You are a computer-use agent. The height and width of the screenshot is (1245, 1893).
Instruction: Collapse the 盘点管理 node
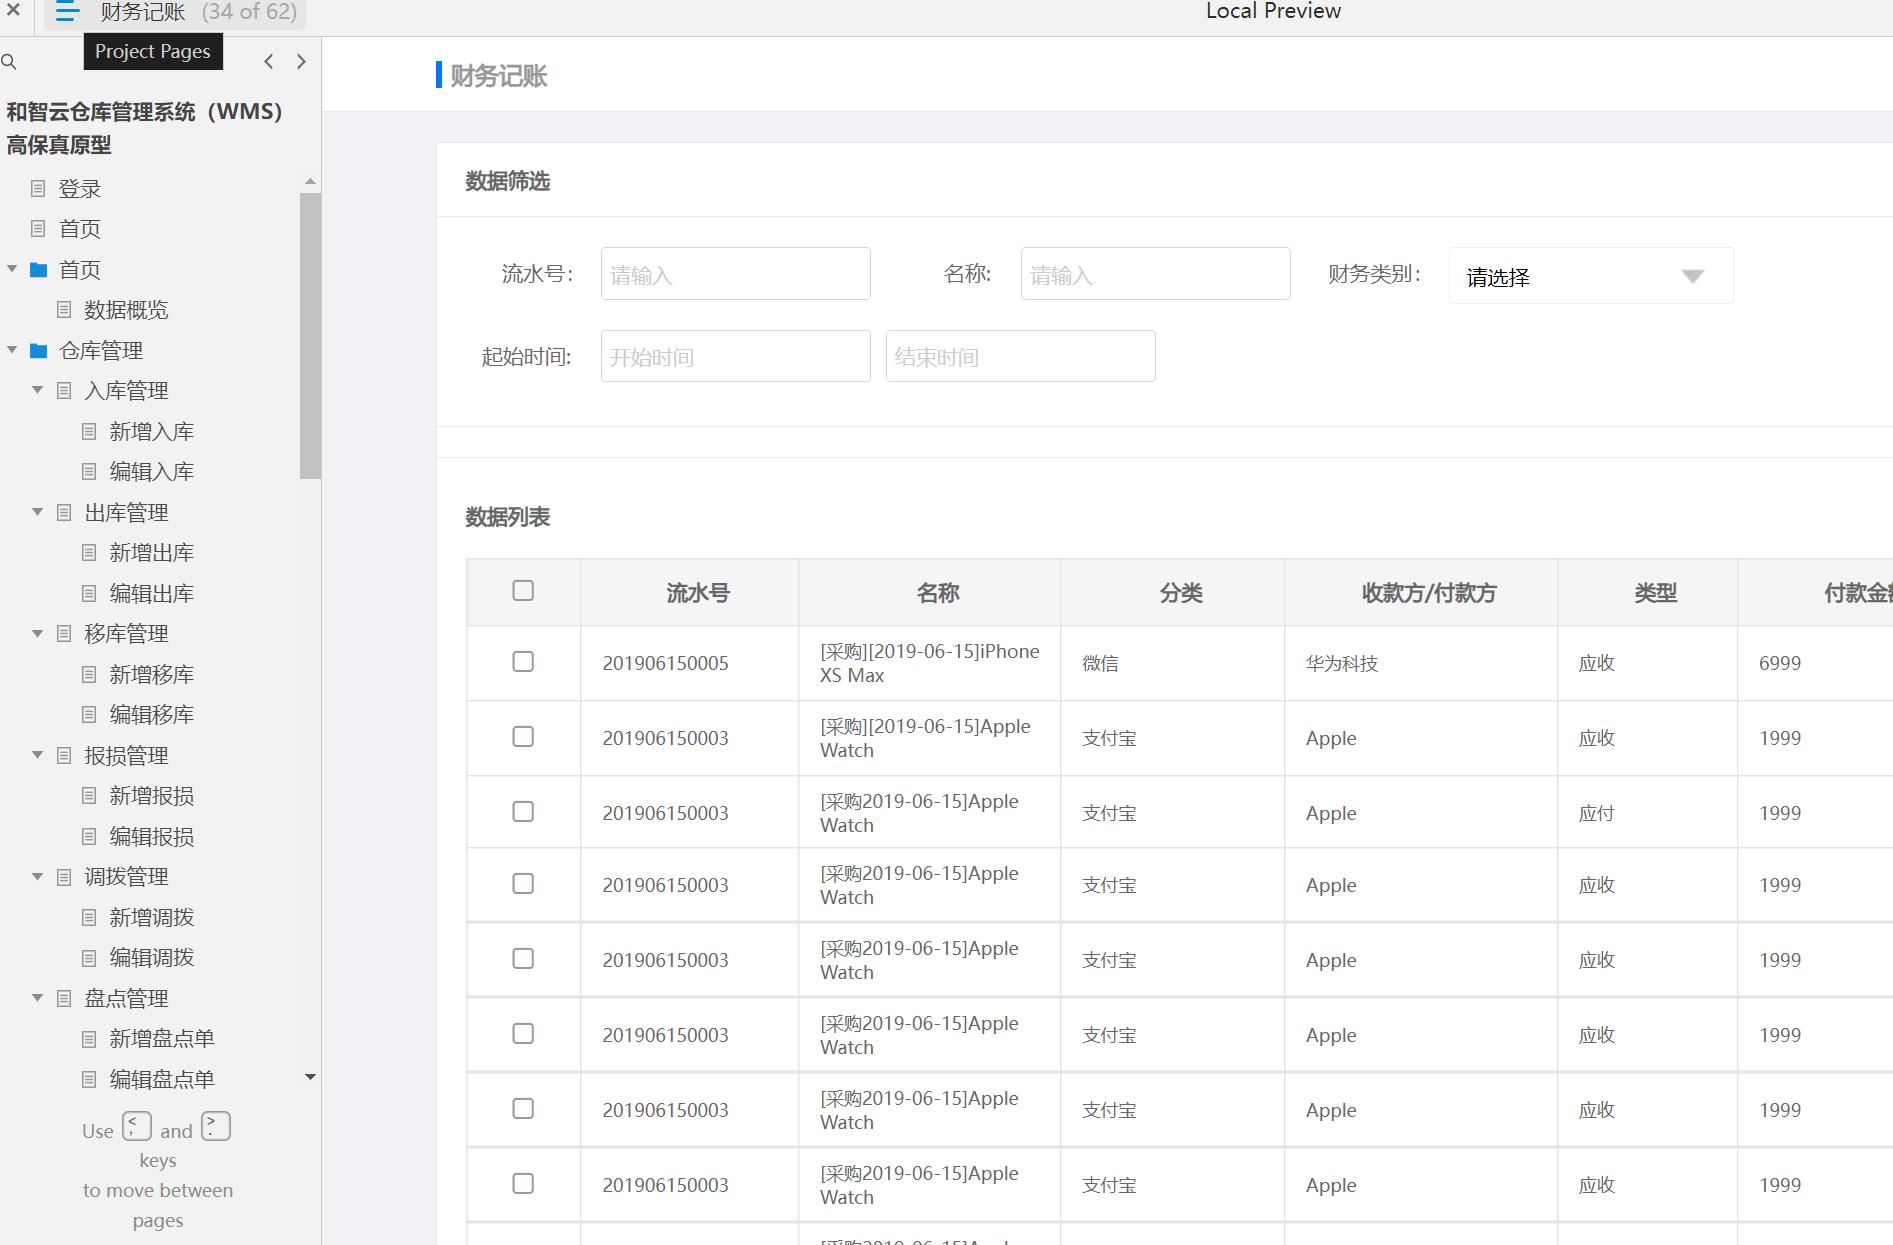coord(37,998)
